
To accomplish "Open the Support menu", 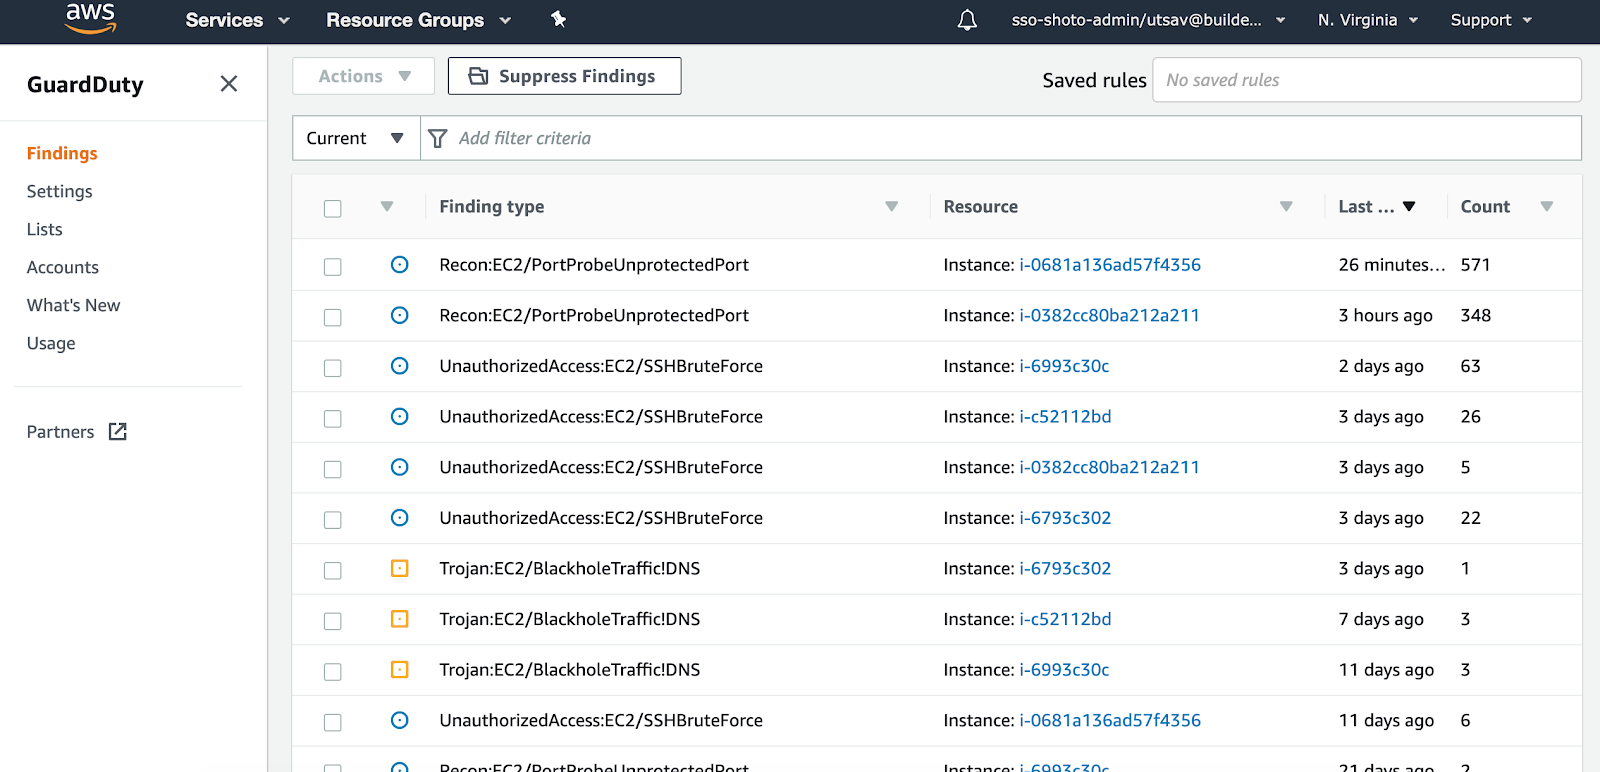I will click(x=1491, y=20).
